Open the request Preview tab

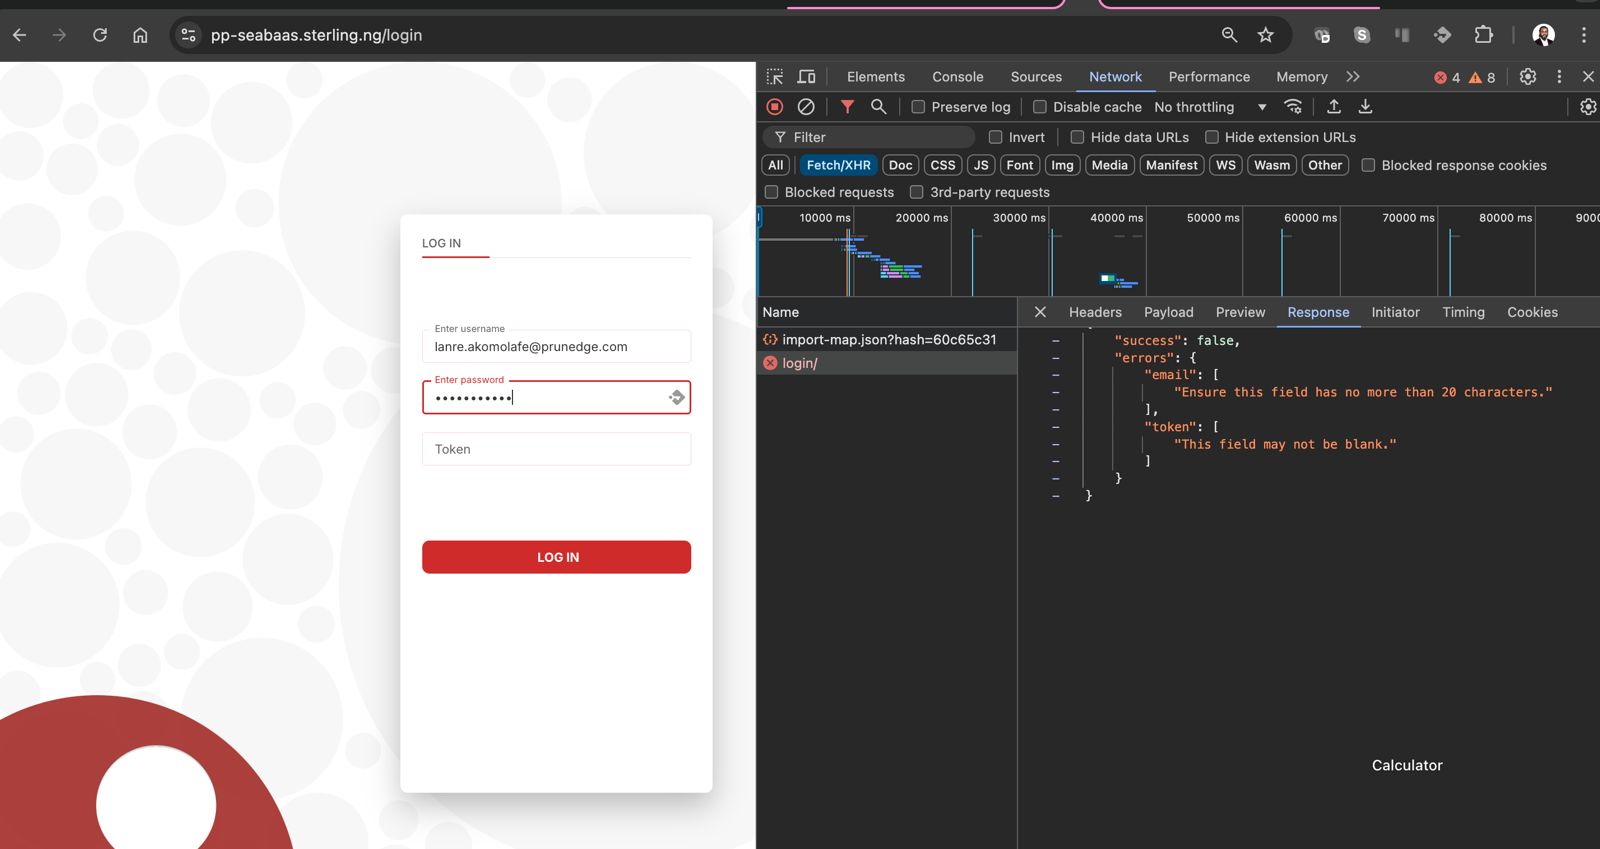click(x=1240, y=312)
